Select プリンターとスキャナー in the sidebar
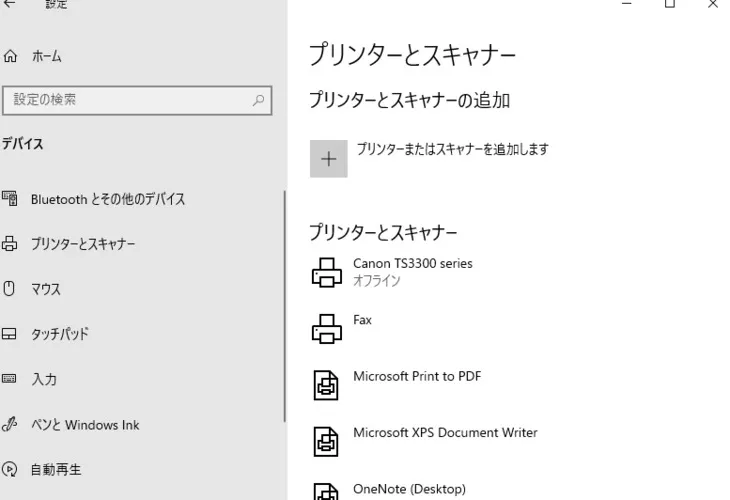730x500 pixels. 82,244
